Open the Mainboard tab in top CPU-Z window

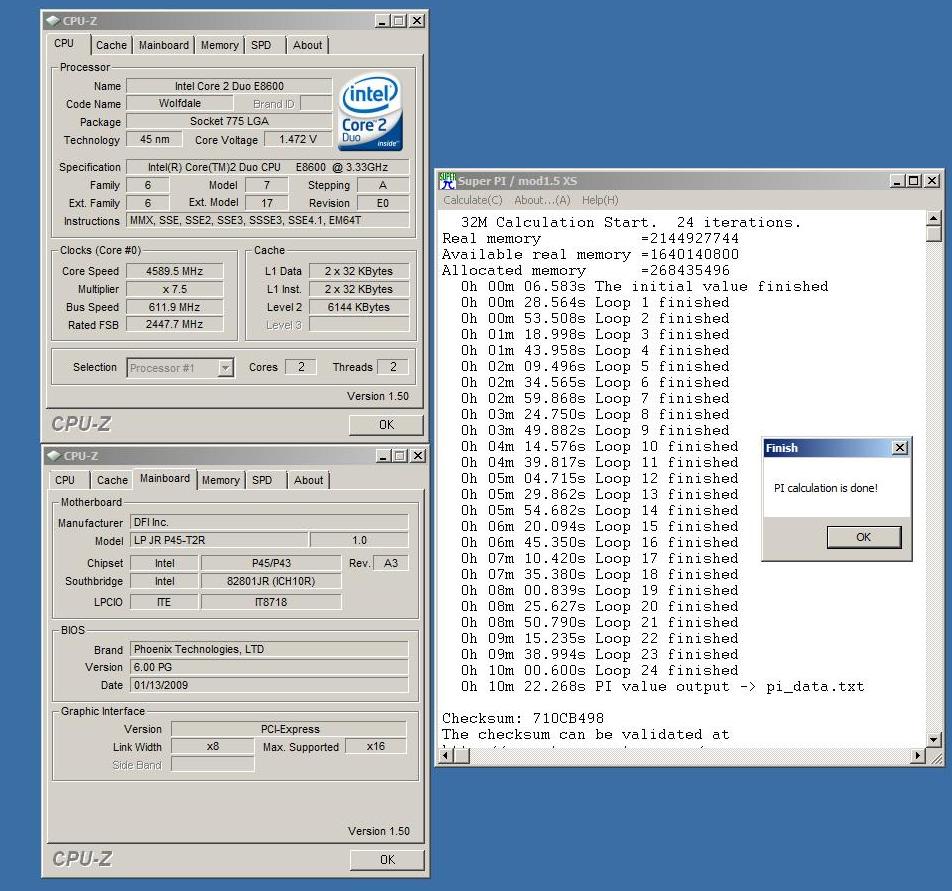pyautogui.click(x=163, y=45)
